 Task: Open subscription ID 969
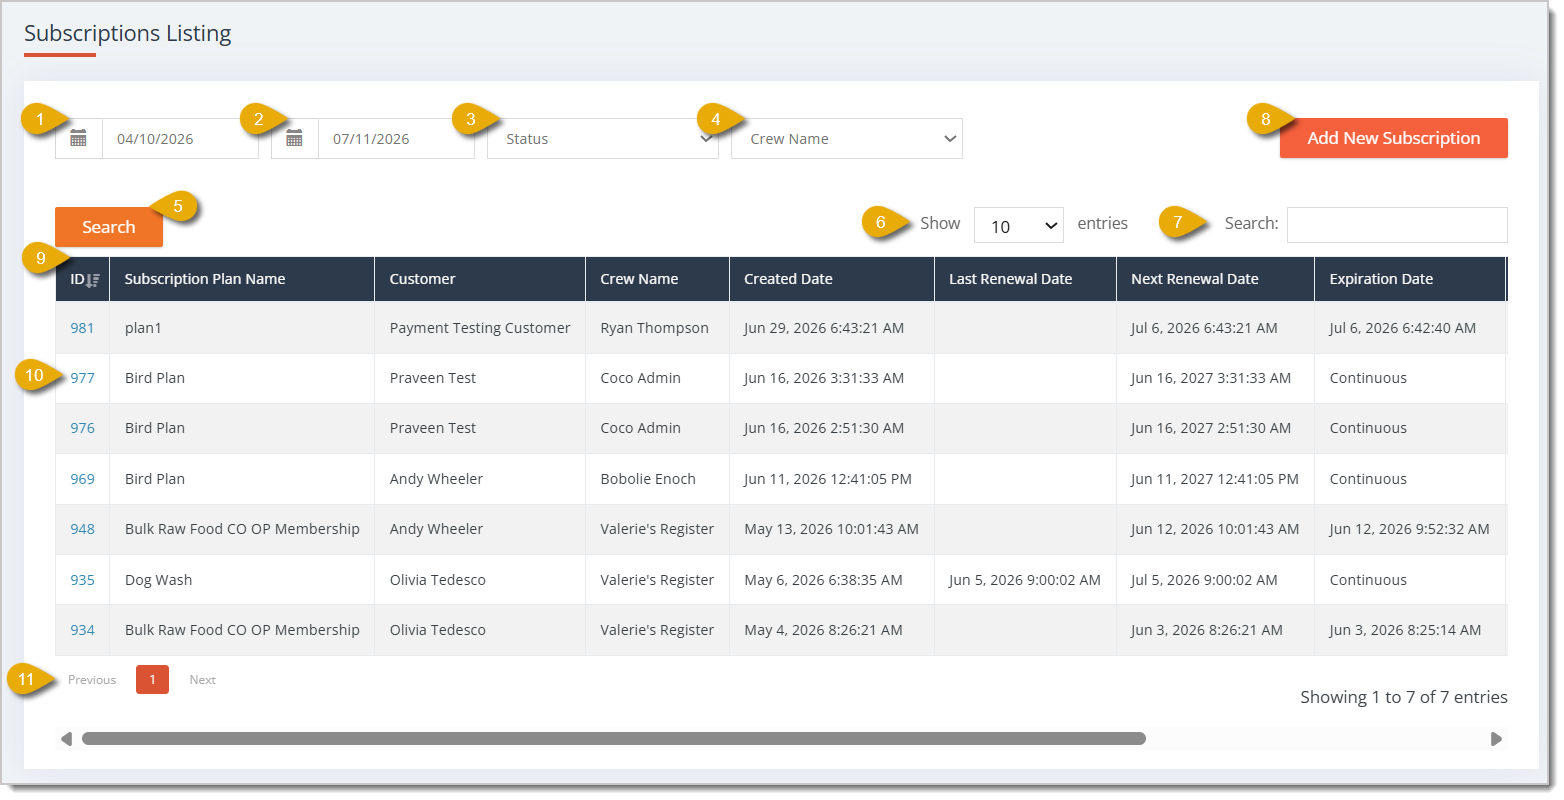(x=82, y=479)
